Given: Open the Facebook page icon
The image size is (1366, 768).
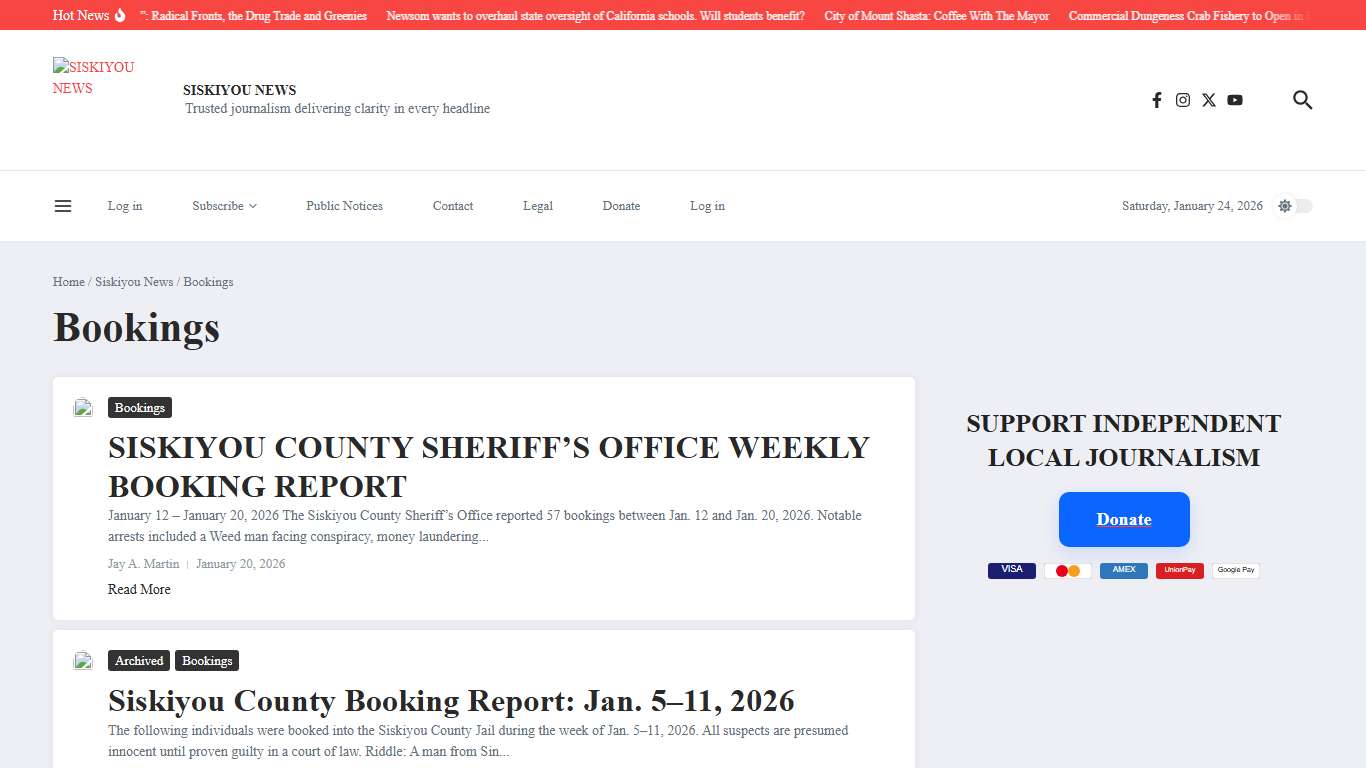Looking at the screenshot, I should click(1157, 100).
